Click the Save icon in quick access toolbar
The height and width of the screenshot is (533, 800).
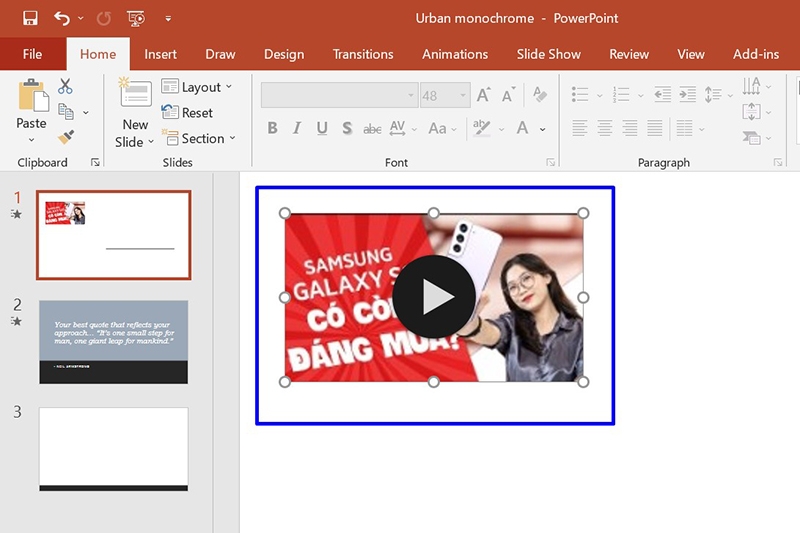tap(30, 18)
